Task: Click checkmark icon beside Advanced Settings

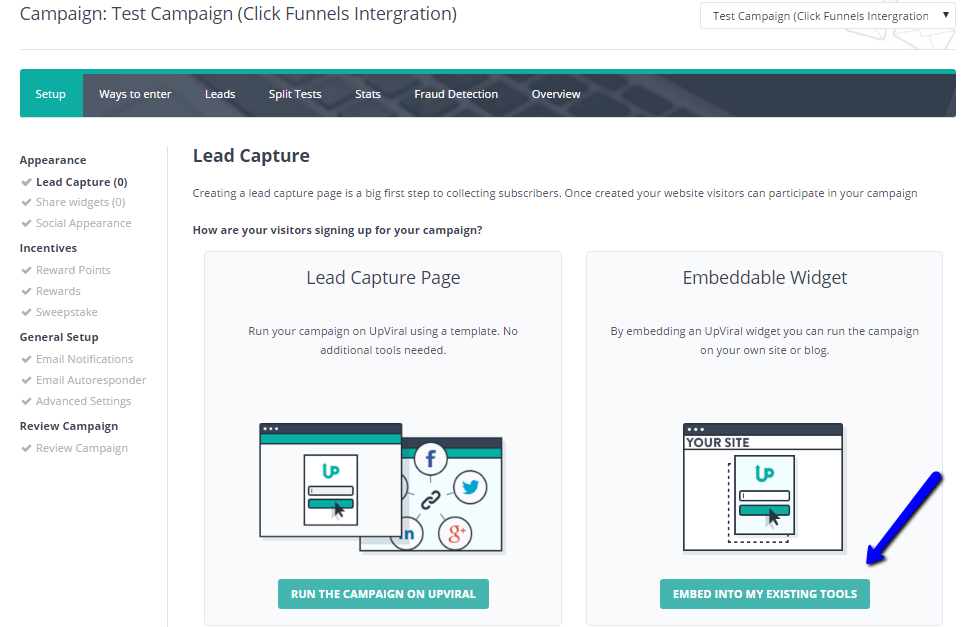Action: coord(26,401)
